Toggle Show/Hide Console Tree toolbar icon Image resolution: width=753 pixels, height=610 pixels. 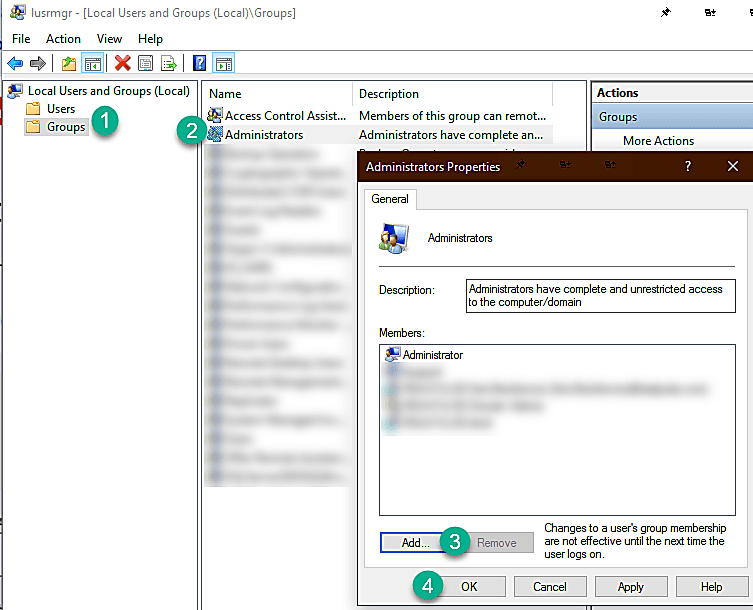pyautogui.click(x=93, y=63)
